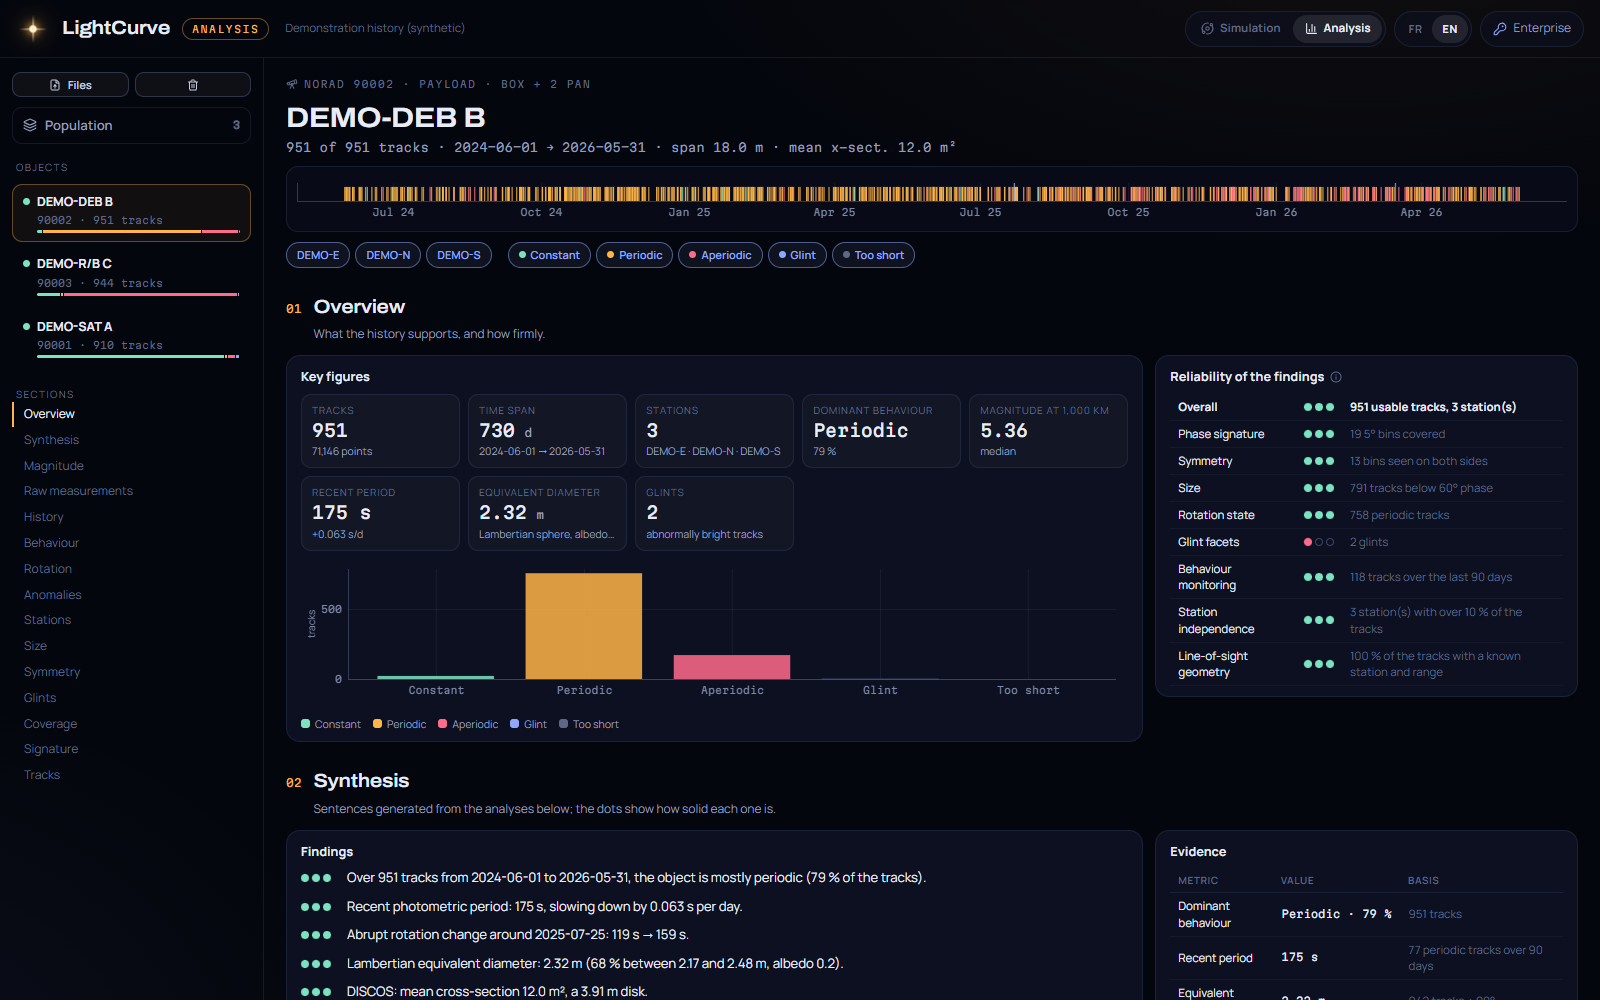This screenshot has width=1600, height=1000.
Task: Select the DEMO-R/B C object
Action: [x=131, y=274]
